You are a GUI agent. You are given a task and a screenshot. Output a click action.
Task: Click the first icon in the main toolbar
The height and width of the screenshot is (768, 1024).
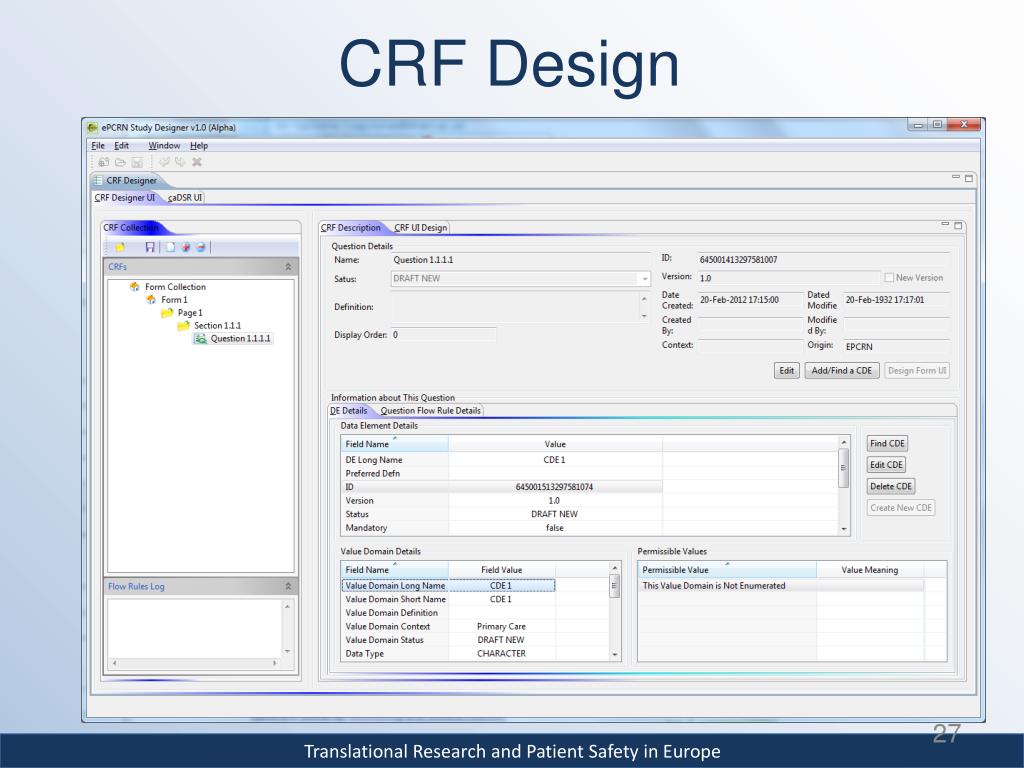103,162
